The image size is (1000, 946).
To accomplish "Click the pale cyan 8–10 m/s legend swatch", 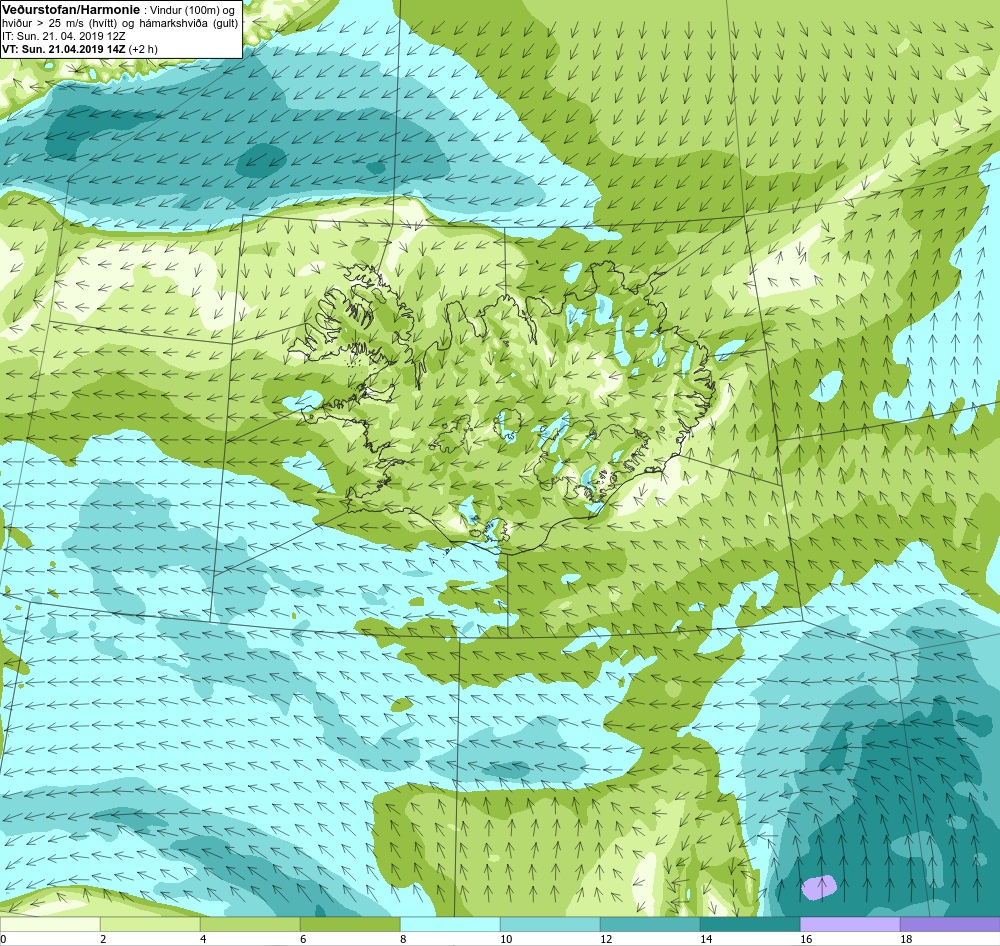I will pos(450,924).
